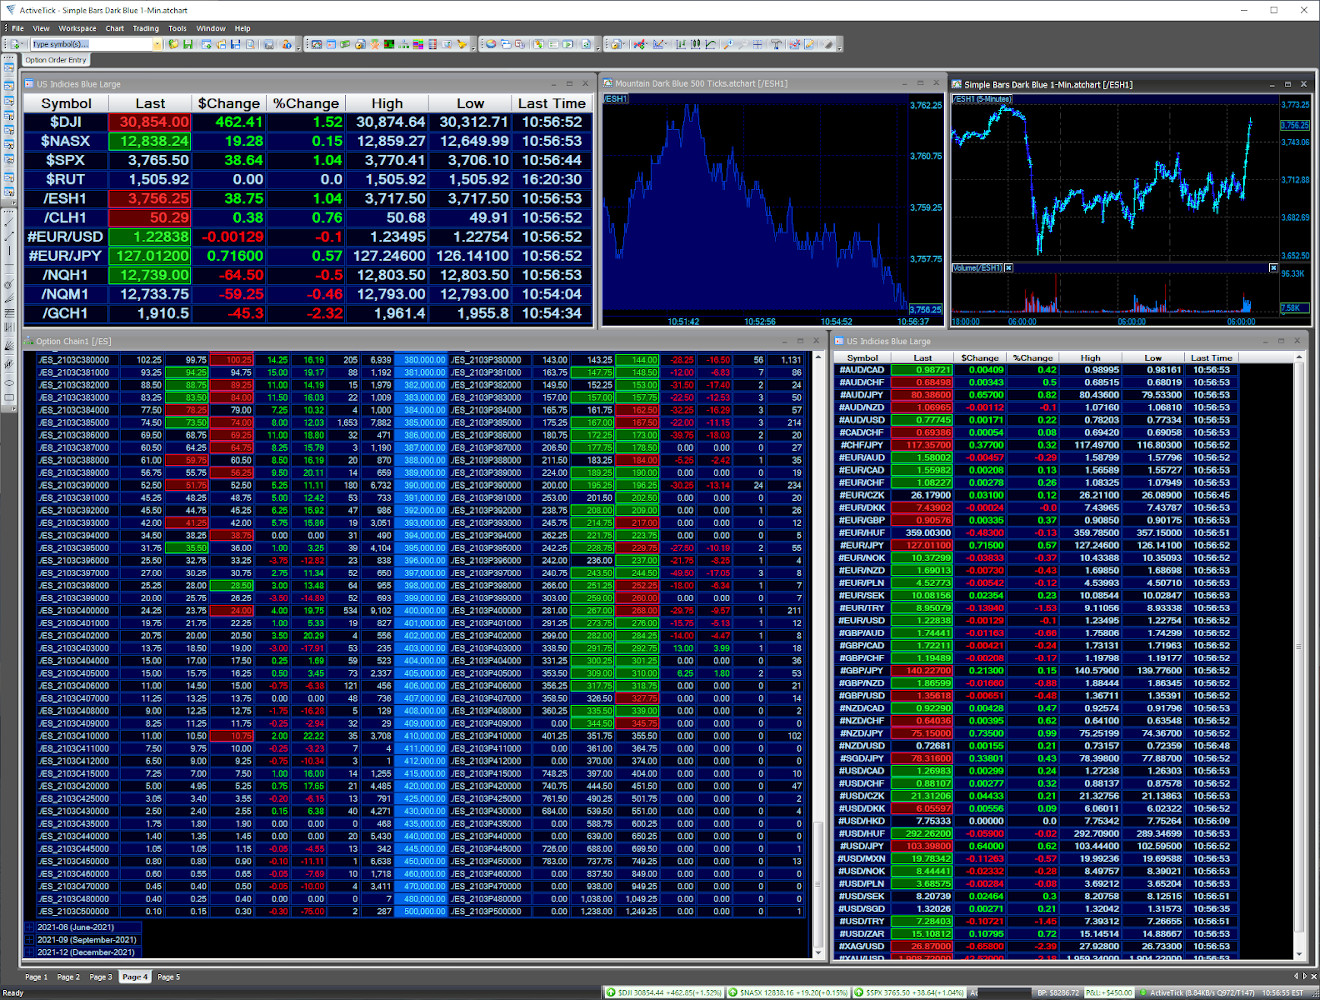This screenshot has width=1320, height=1000.
Task: Click the /GCH1 symbol row
Action: point(309,313)
